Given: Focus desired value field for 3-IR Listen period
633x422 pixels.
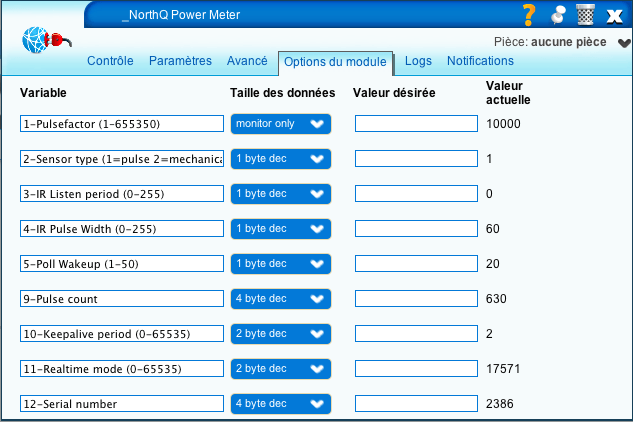Looking at the screenshot, I should (416, 194).
